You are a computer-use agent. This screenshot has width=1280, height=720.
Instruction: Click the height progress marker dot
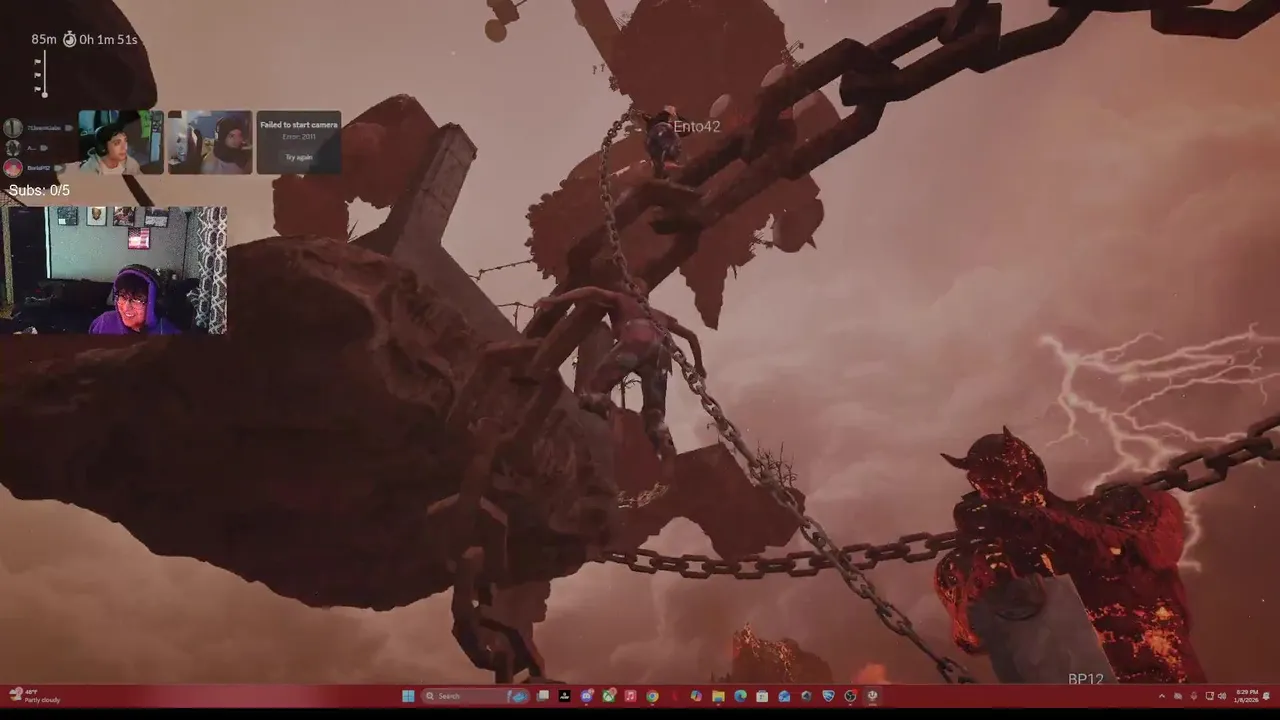point(45,95)
